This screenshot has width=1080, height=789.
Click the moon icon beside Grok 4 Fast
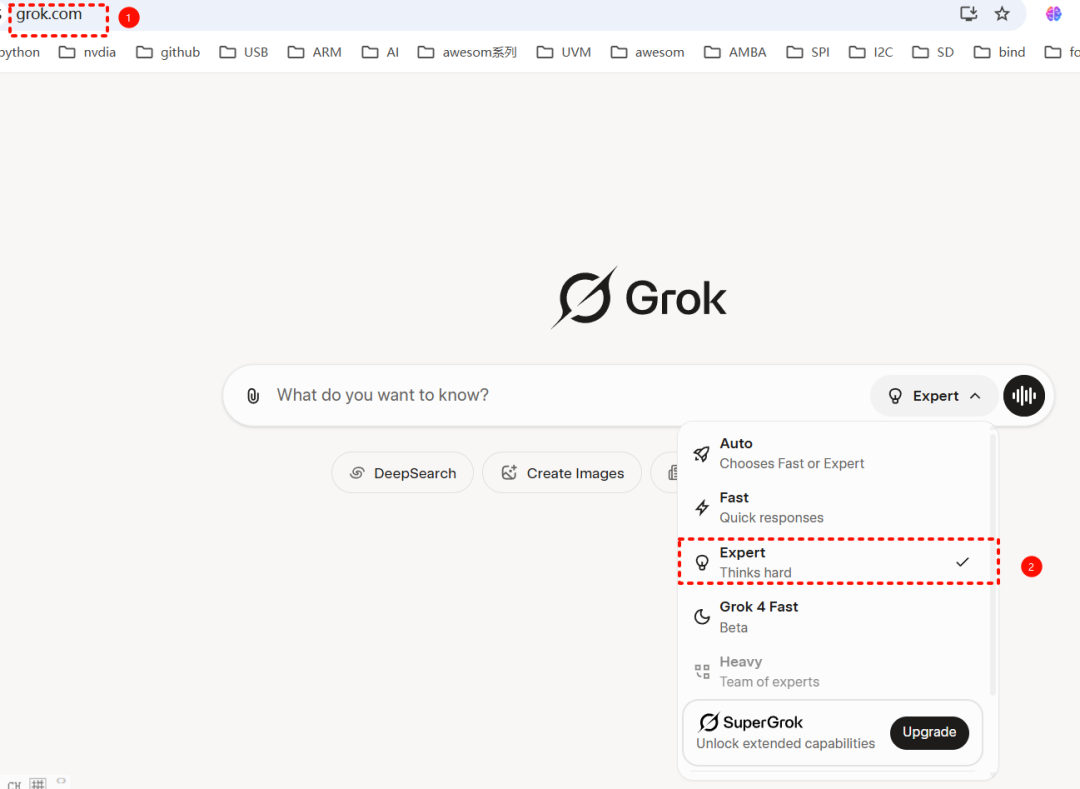701,617
